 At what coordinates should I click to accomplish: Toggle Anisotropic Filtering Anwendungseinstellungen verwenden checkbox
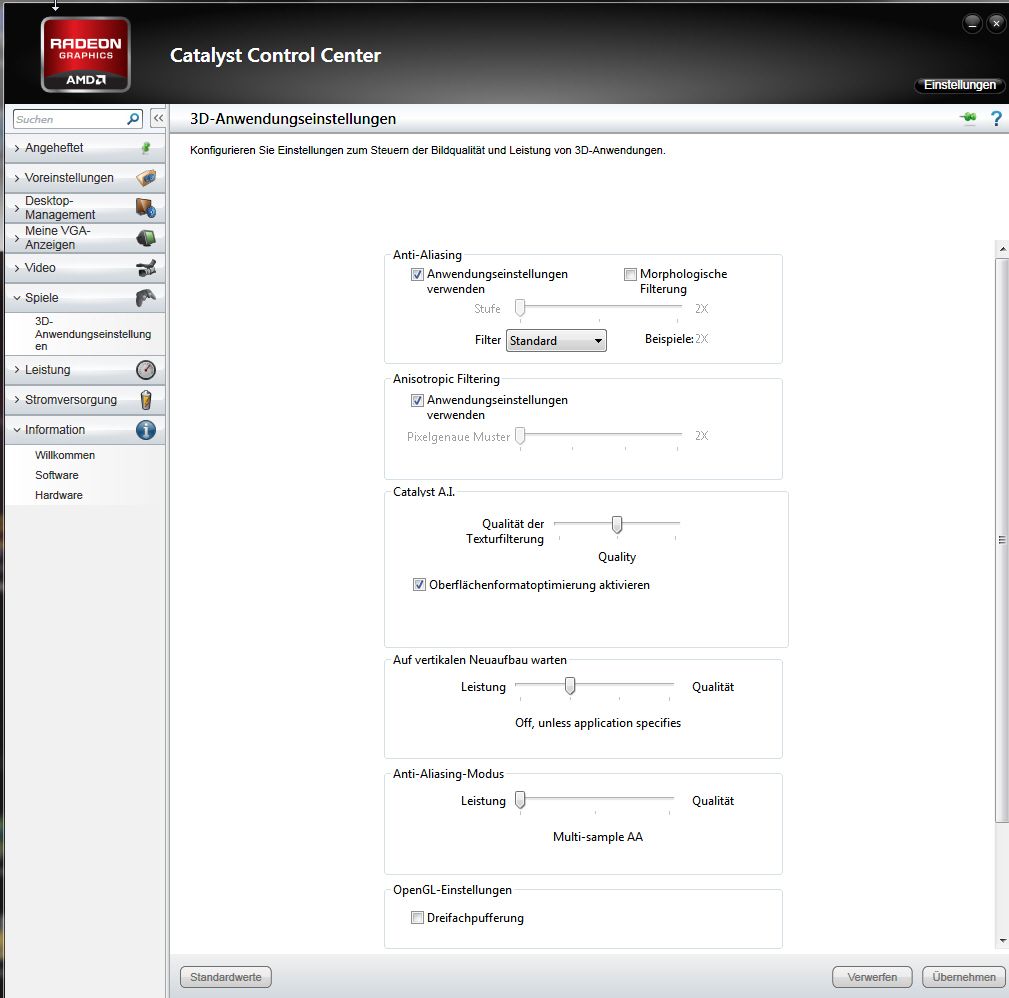417,401
